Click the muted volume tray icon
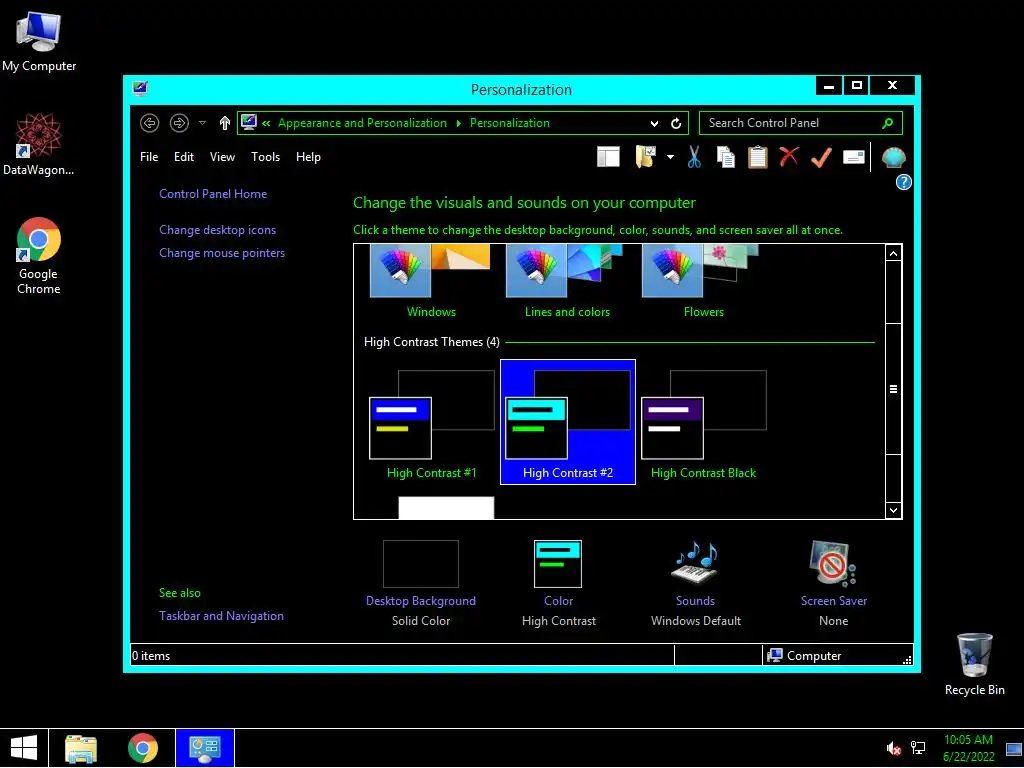This screenshot has height=768, width=1024. [x=893, y=748]
